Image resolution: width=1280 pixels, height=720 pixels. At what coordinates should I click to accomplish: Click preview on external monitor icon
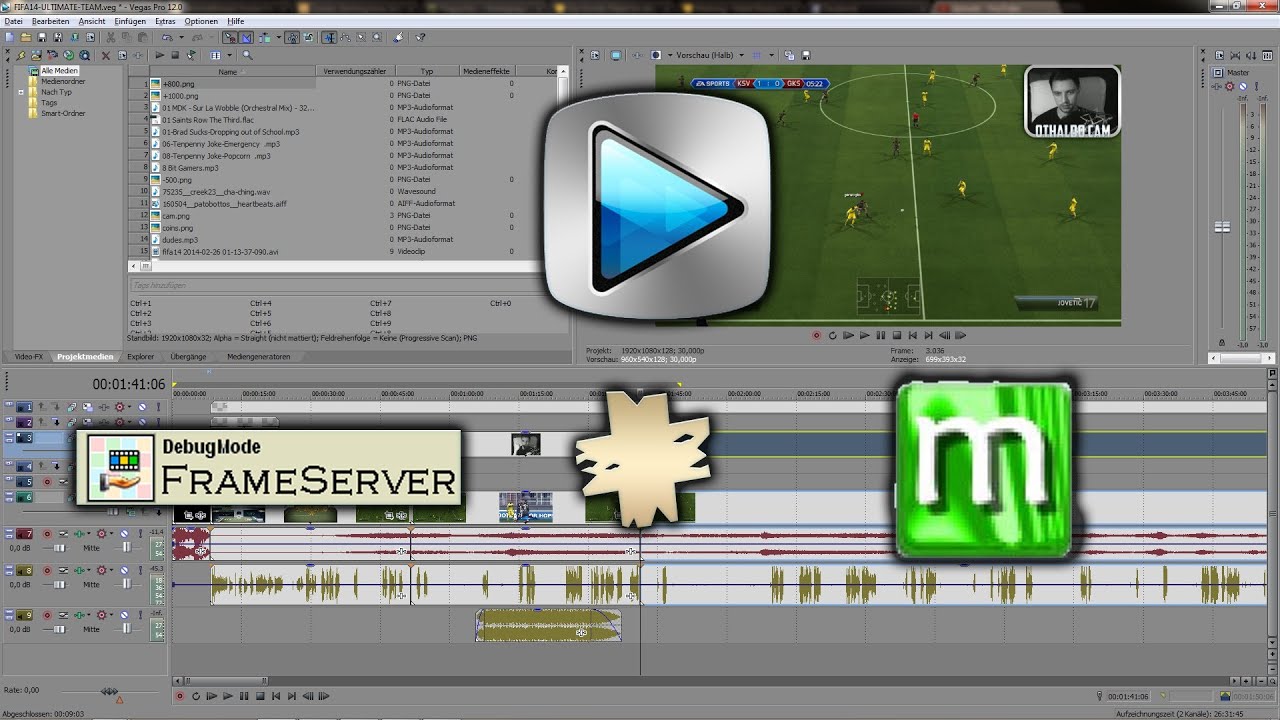click(x=616, y=55)
